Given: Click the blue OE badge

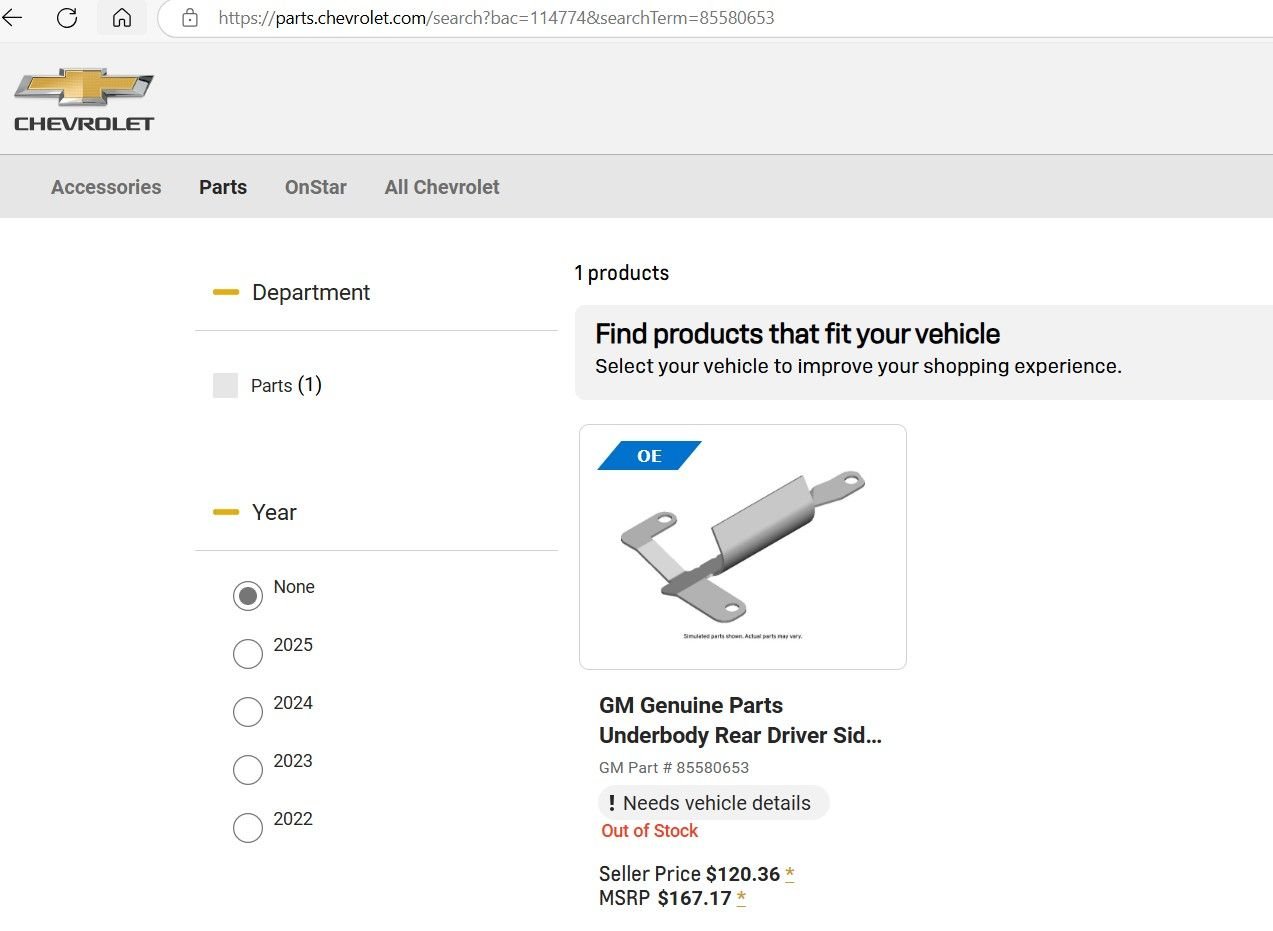Looking at the screenshot, I should (649, 456).
